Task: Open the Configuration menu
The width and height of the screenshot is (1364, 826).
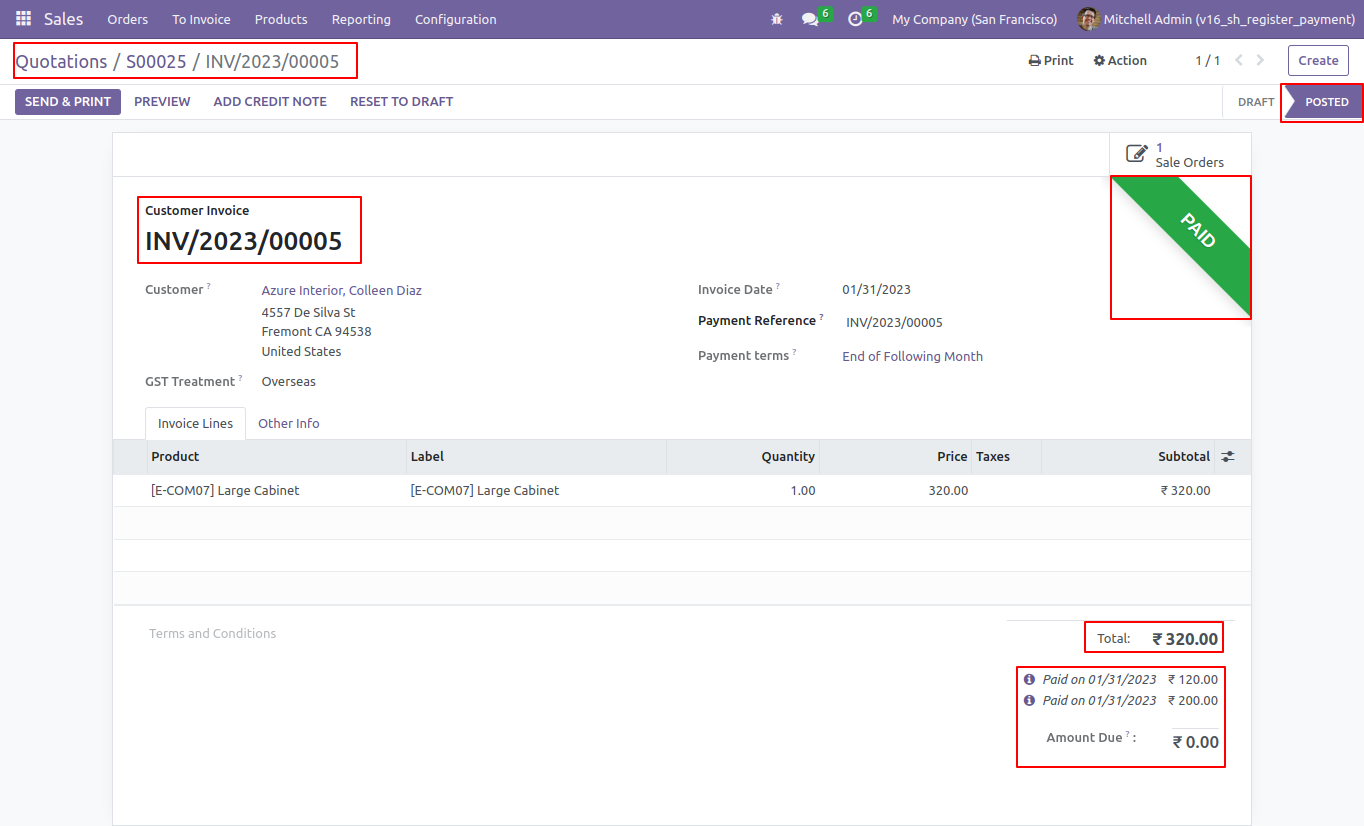Action: click(455, 19)
